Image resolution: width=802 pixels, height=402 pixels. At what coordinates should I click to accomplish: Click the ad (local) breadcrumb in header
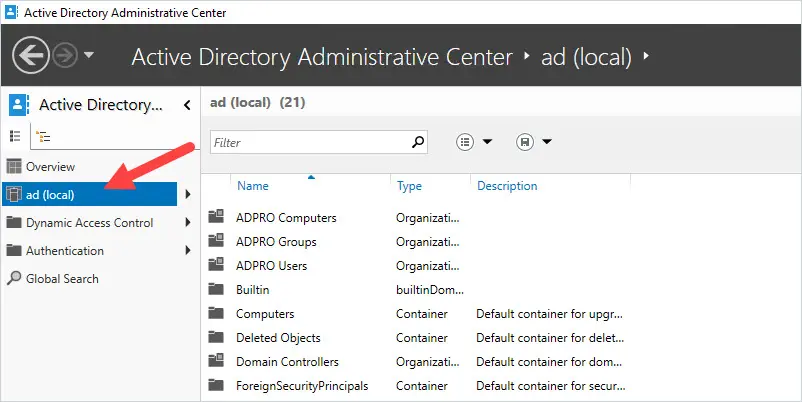(x=586, y=57)
